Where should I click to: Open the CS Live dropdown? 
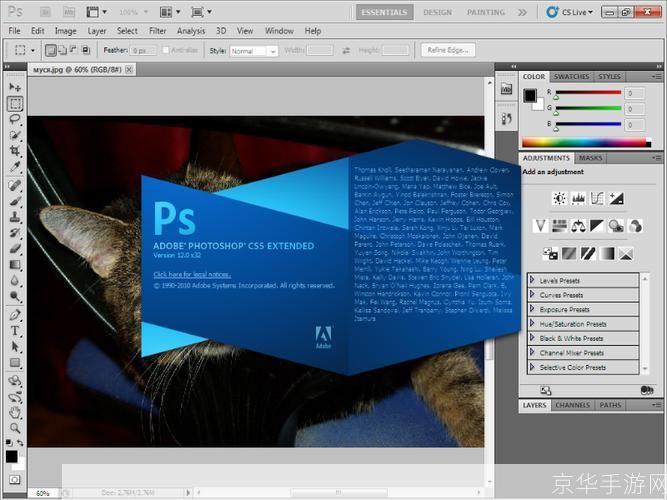[x=570, y=12]
